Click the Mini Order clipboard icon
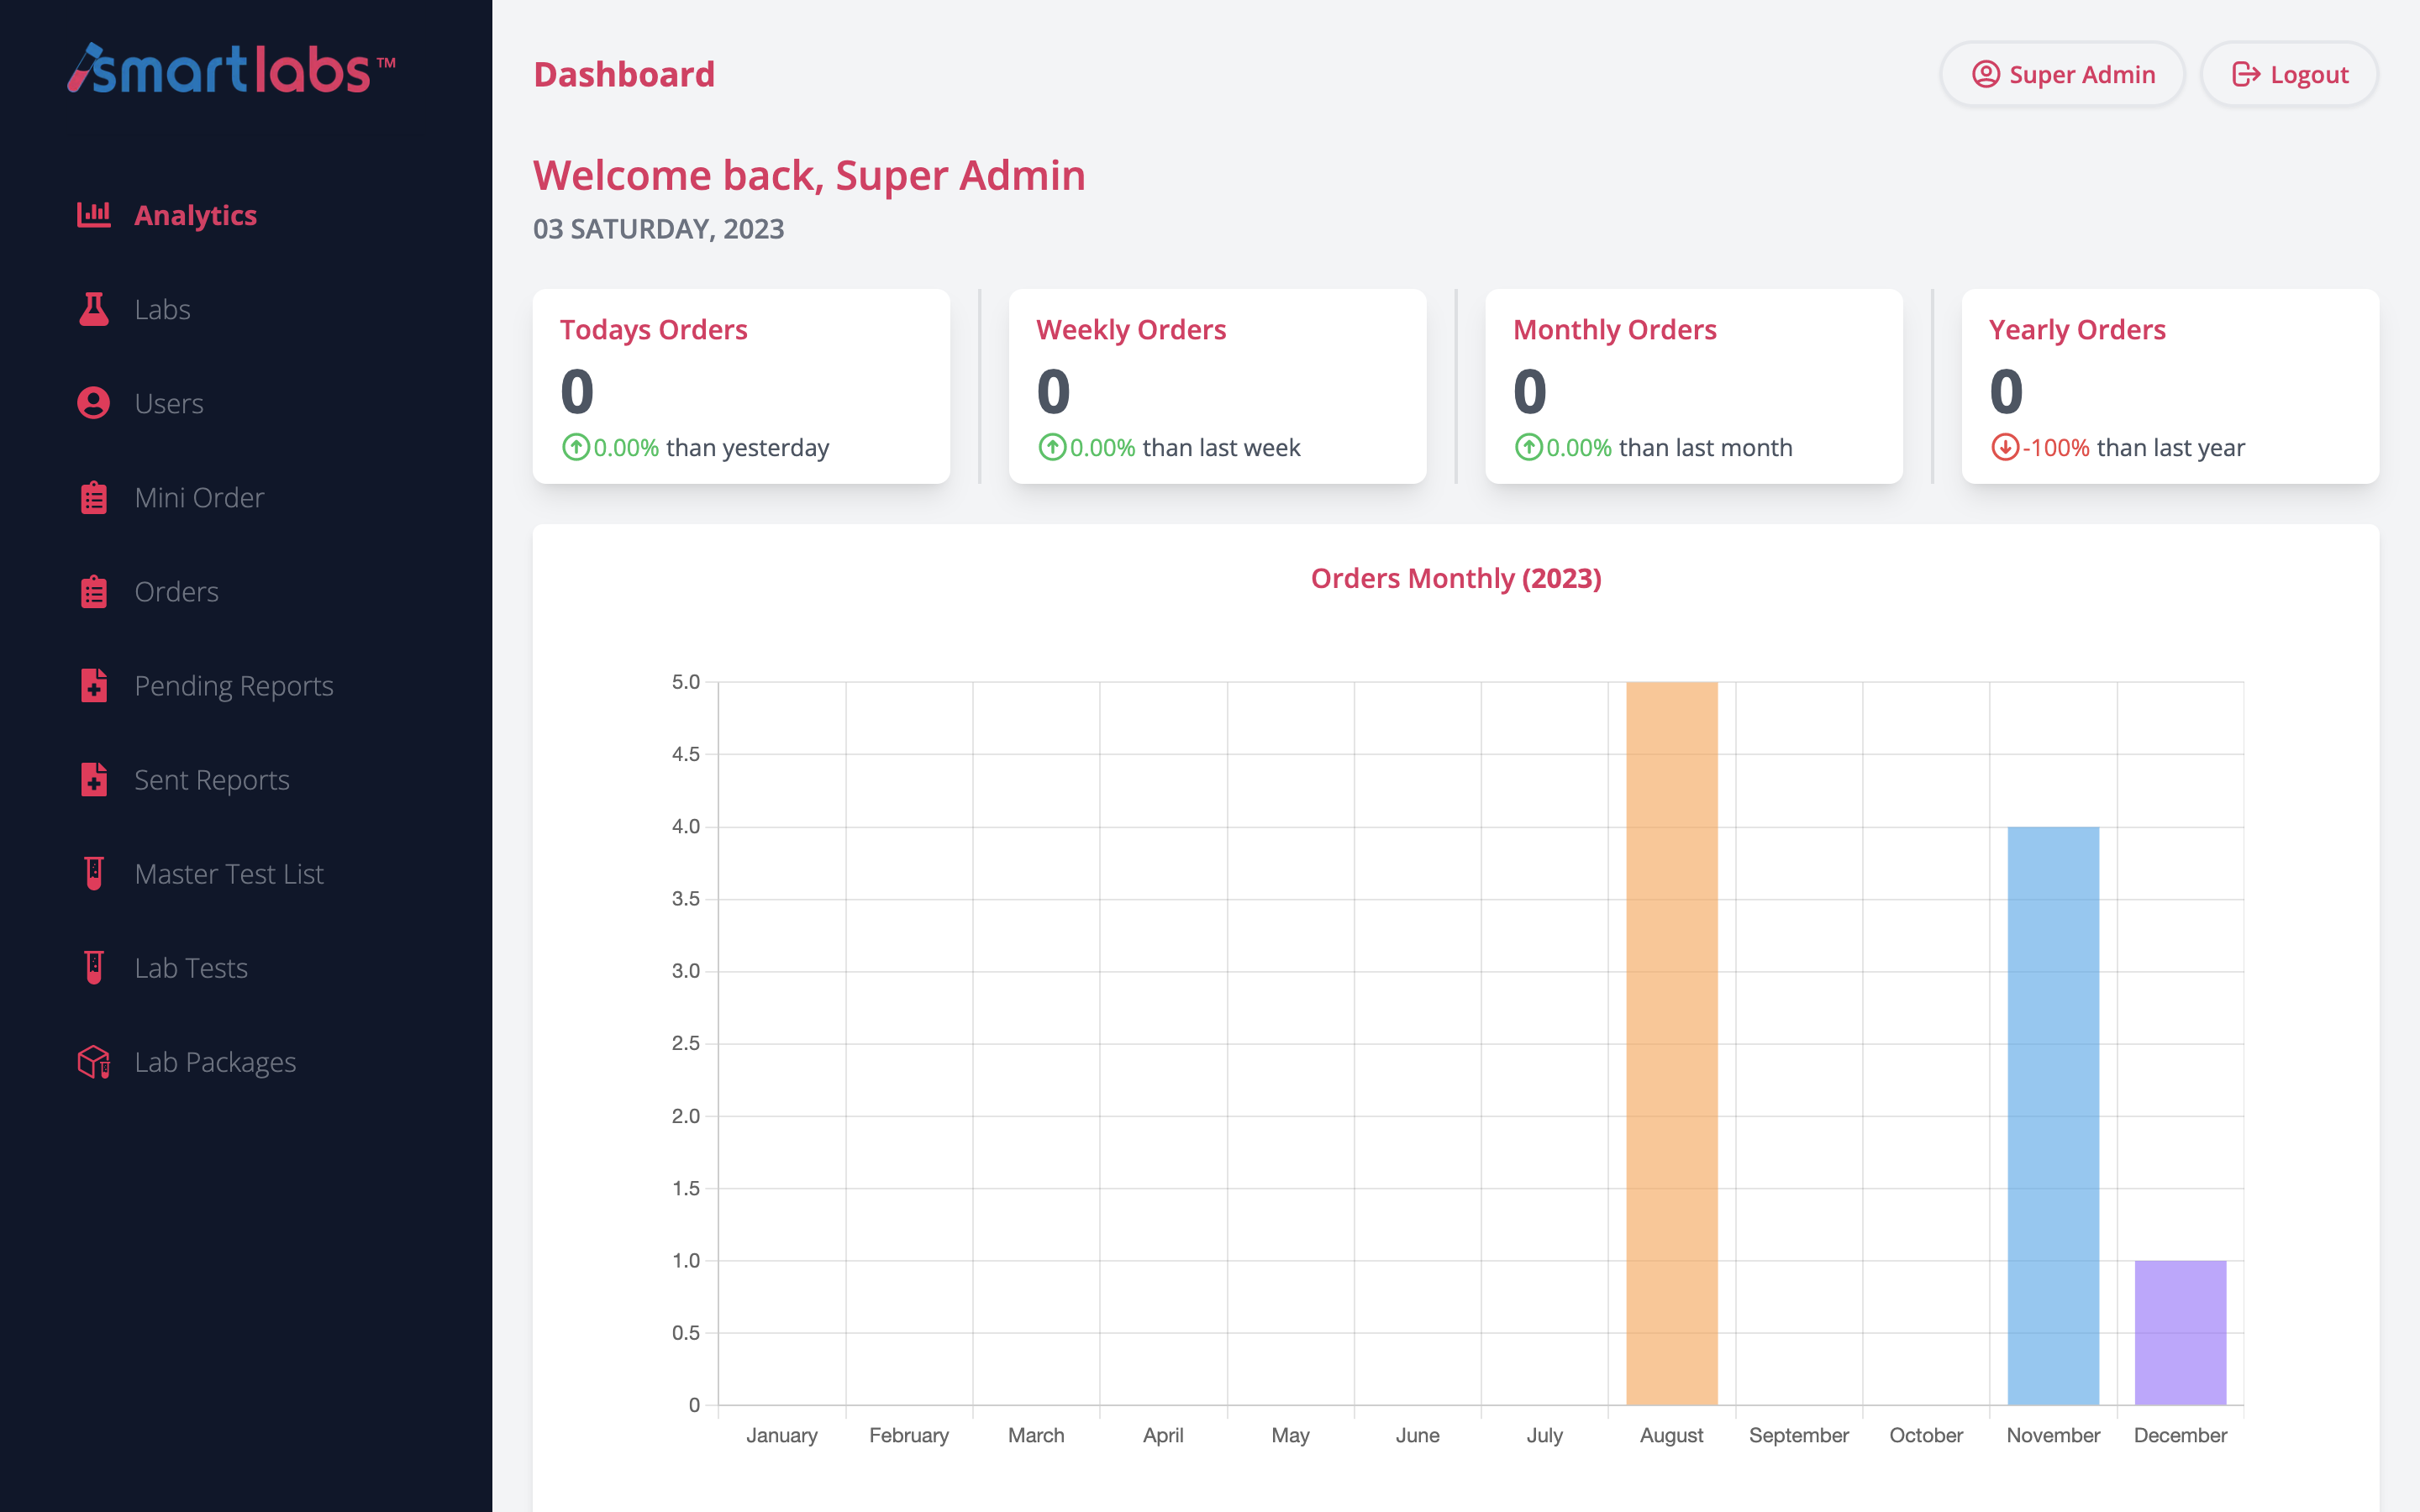The height and width of the screenshot is (1512, 2420). [x=94, y=497]
